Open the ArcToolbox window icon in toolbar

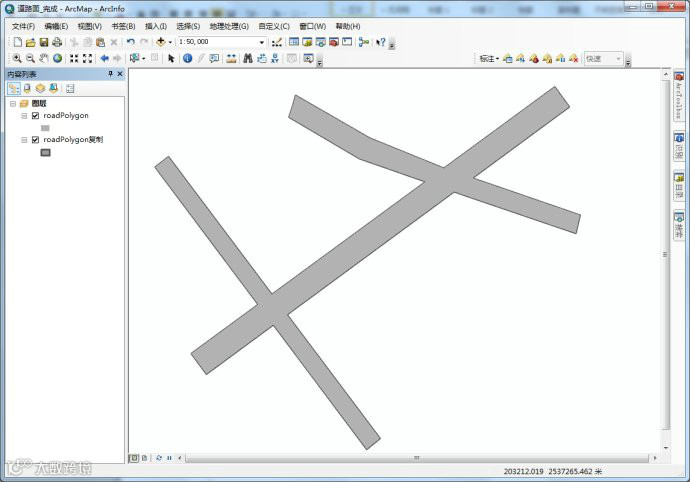[x=334, y=42]
